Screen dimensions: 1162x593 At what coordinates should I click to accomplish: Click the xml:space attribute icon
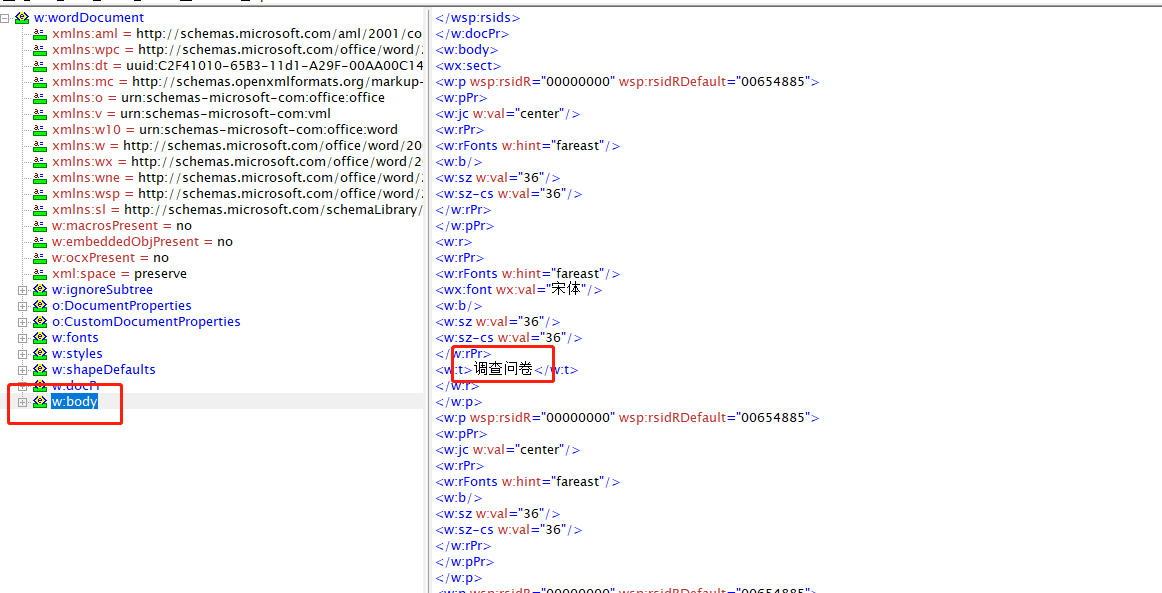(40, 274)
